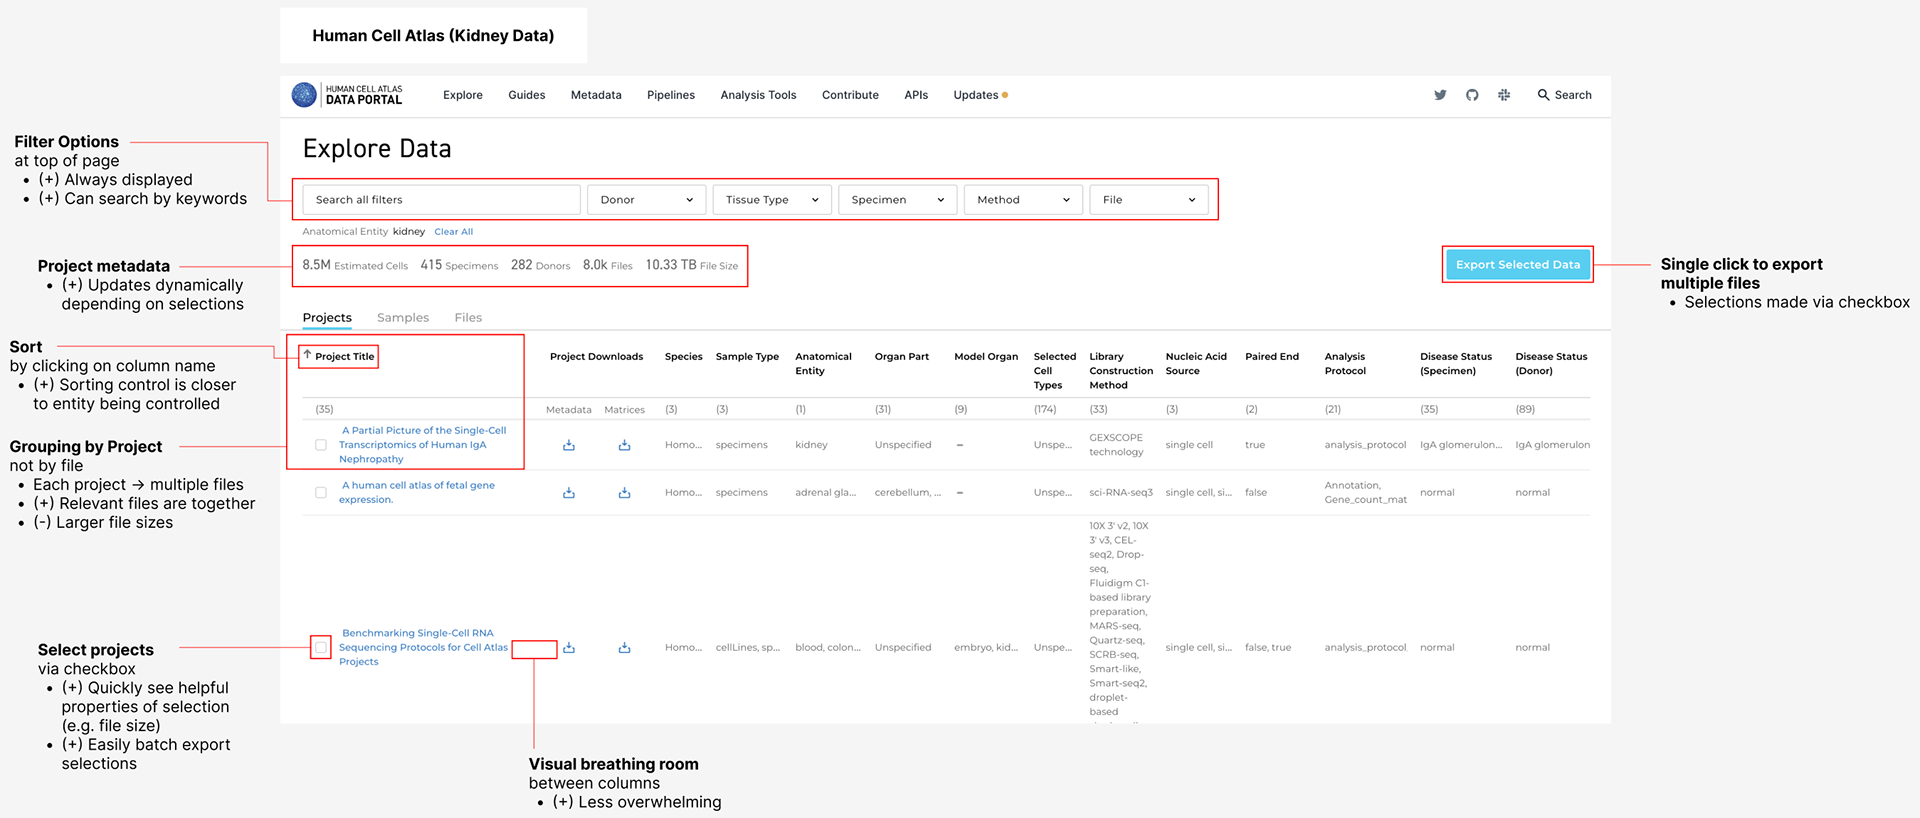Tick the Benchmarking Single-Cell RNA project checkbox
Screen dimensions: 1920x818
[321, 648]
